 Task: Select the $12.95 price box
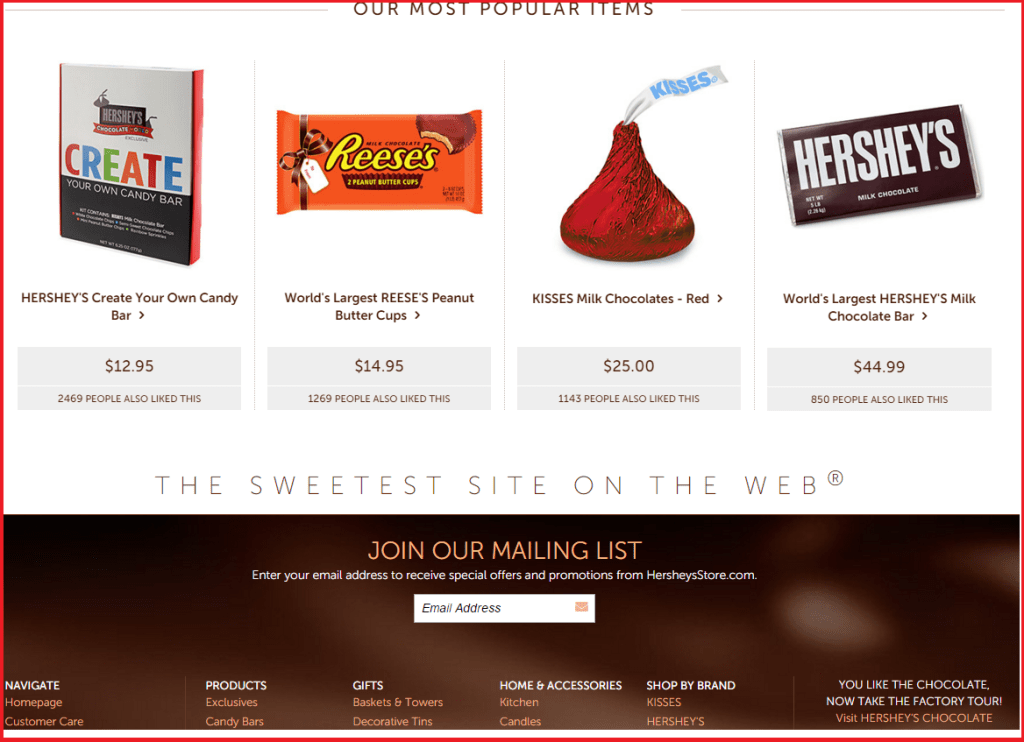(x=129, y=366)
